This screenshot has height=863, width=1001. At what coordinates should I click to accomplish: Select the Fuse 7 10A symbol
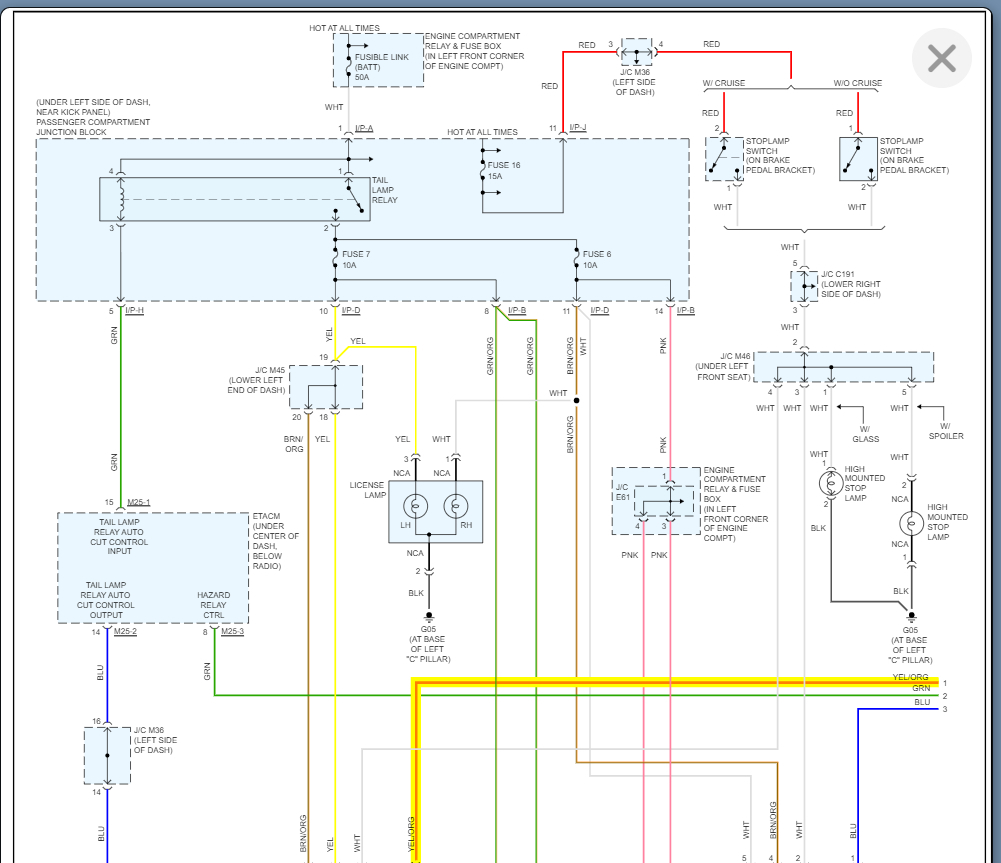[x=335, y=260]
